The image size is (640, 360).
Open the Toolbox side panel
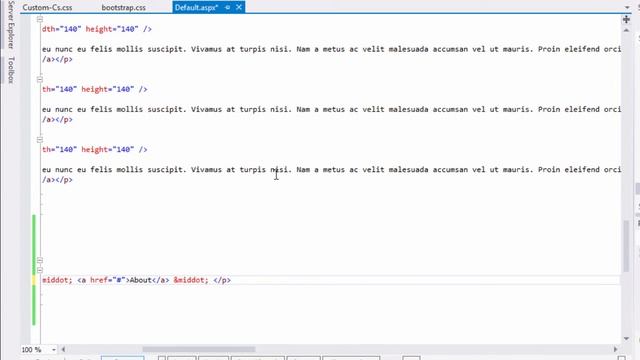pyautogui.click(x=11, y=70)
